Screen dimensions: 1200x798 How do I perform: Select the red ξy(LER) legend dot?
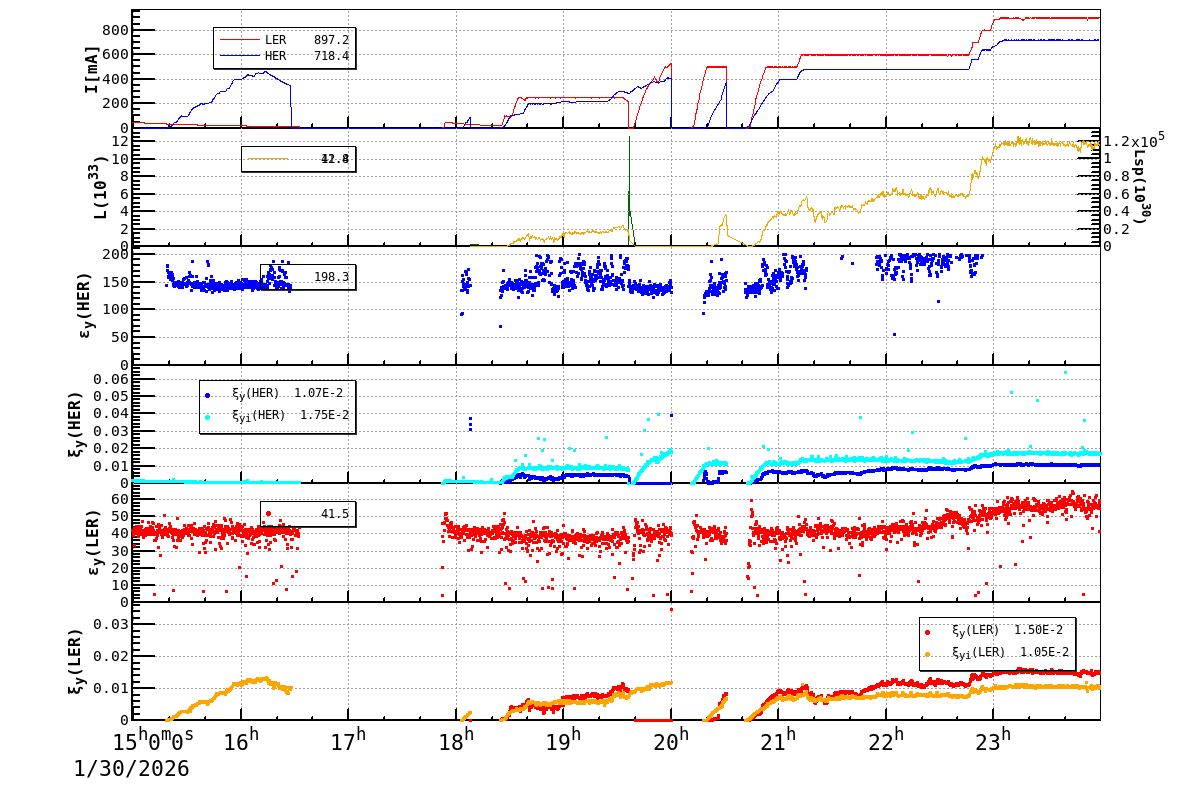click(x=927, y=632)
